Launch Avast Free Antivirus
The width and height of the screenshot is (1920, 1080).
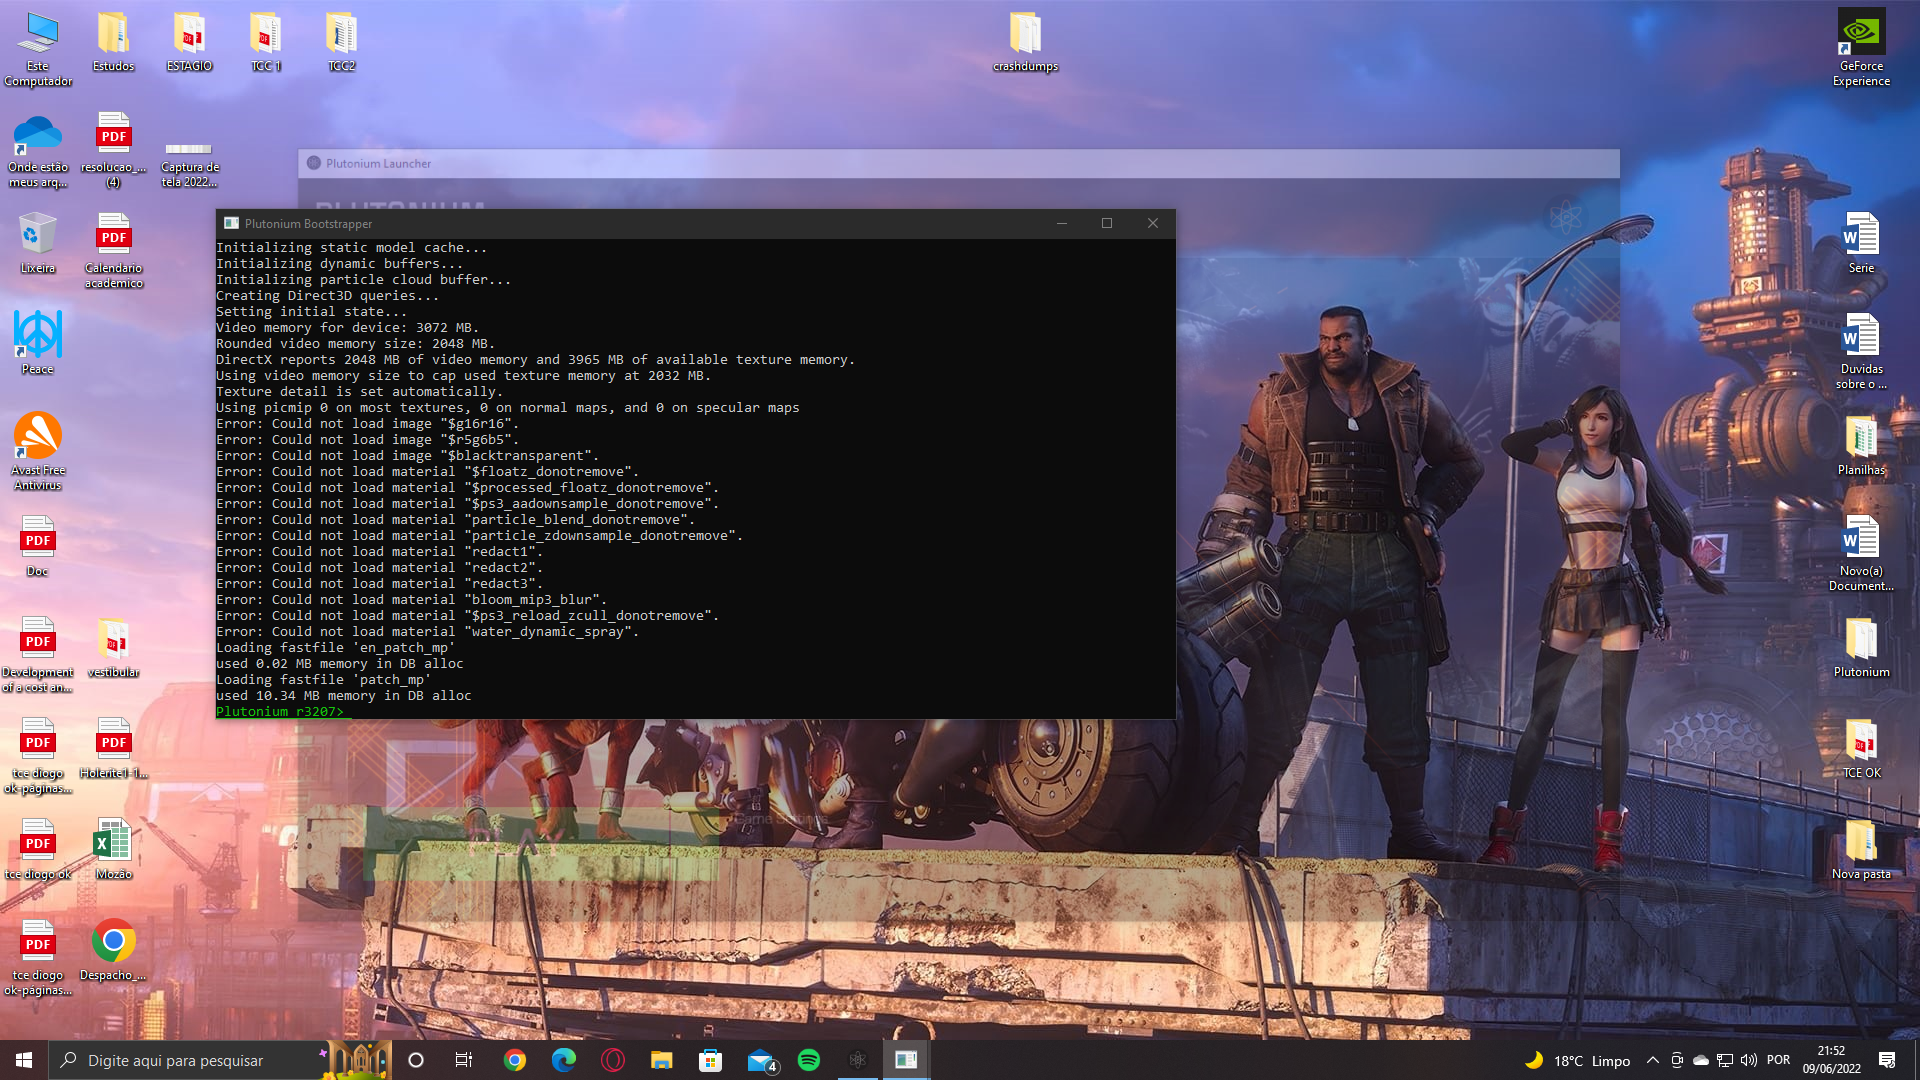click(38, 453)
